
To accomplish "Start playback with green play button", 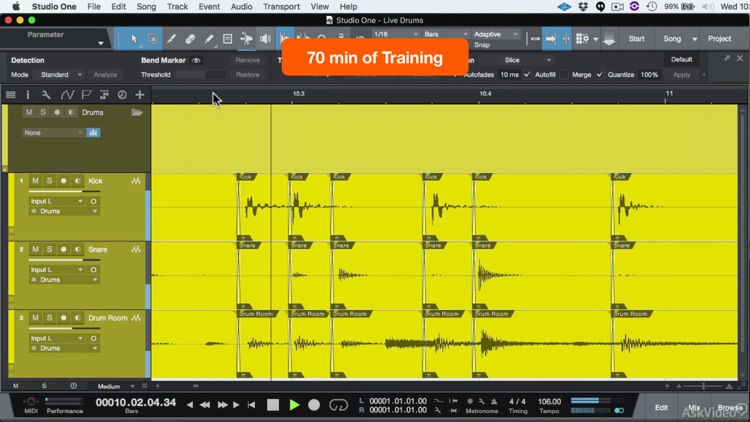I will click(x=294, y=405).
